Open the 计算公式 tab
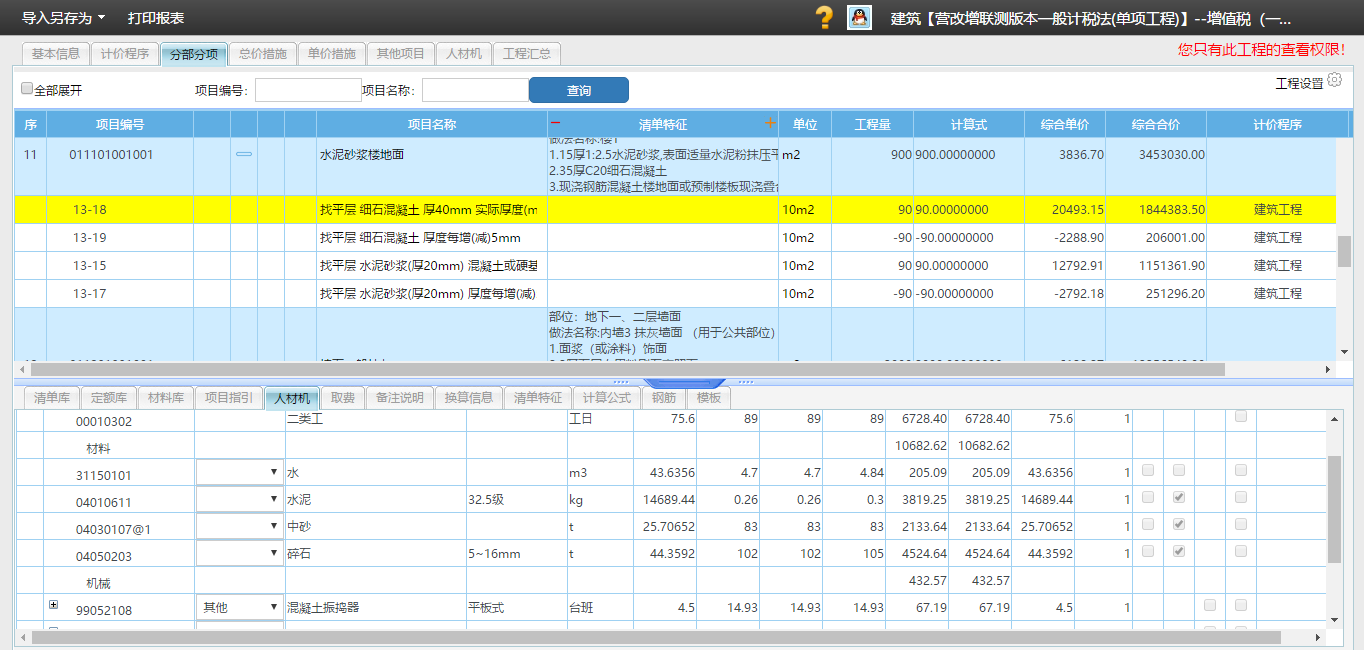Image resolution: width=1364 pixels, height=650 pixels. tap(607, 398)
